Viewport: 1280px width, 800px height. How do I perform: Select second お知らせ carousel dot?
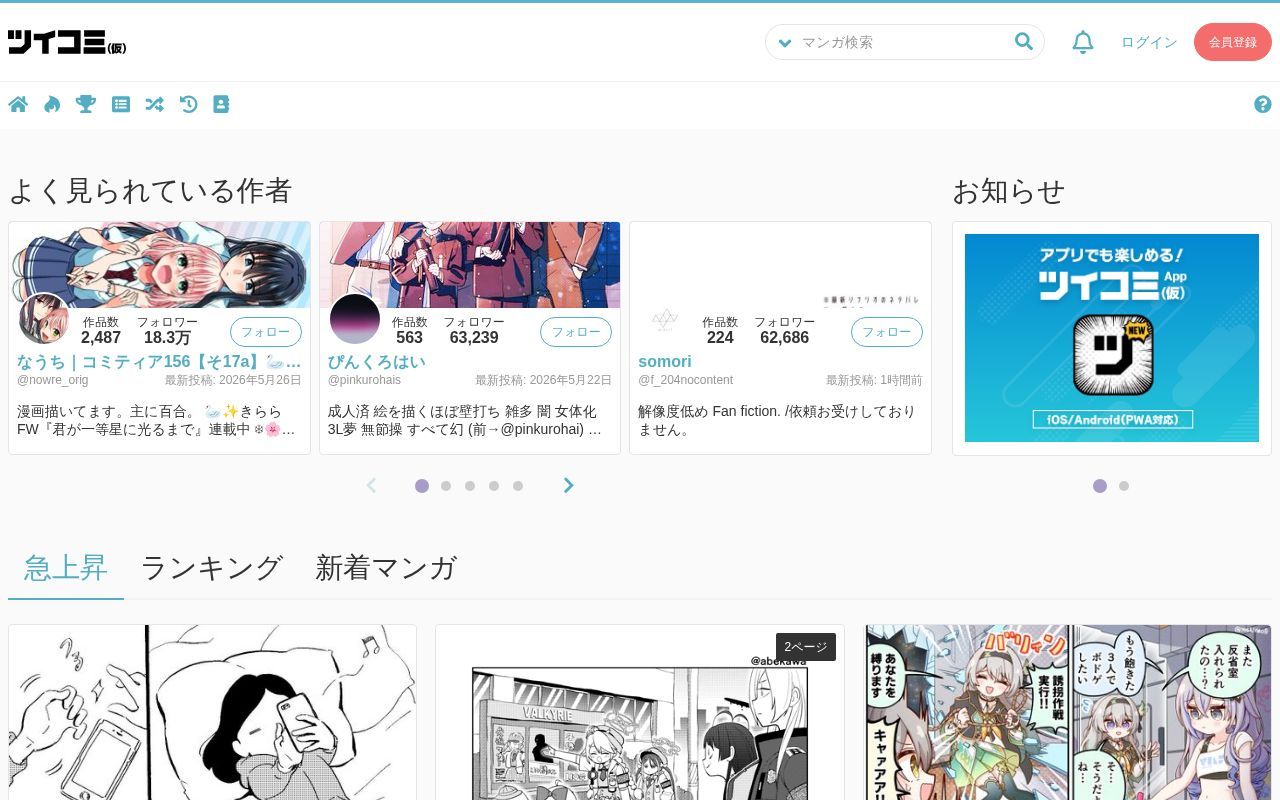pos(1124,486)
